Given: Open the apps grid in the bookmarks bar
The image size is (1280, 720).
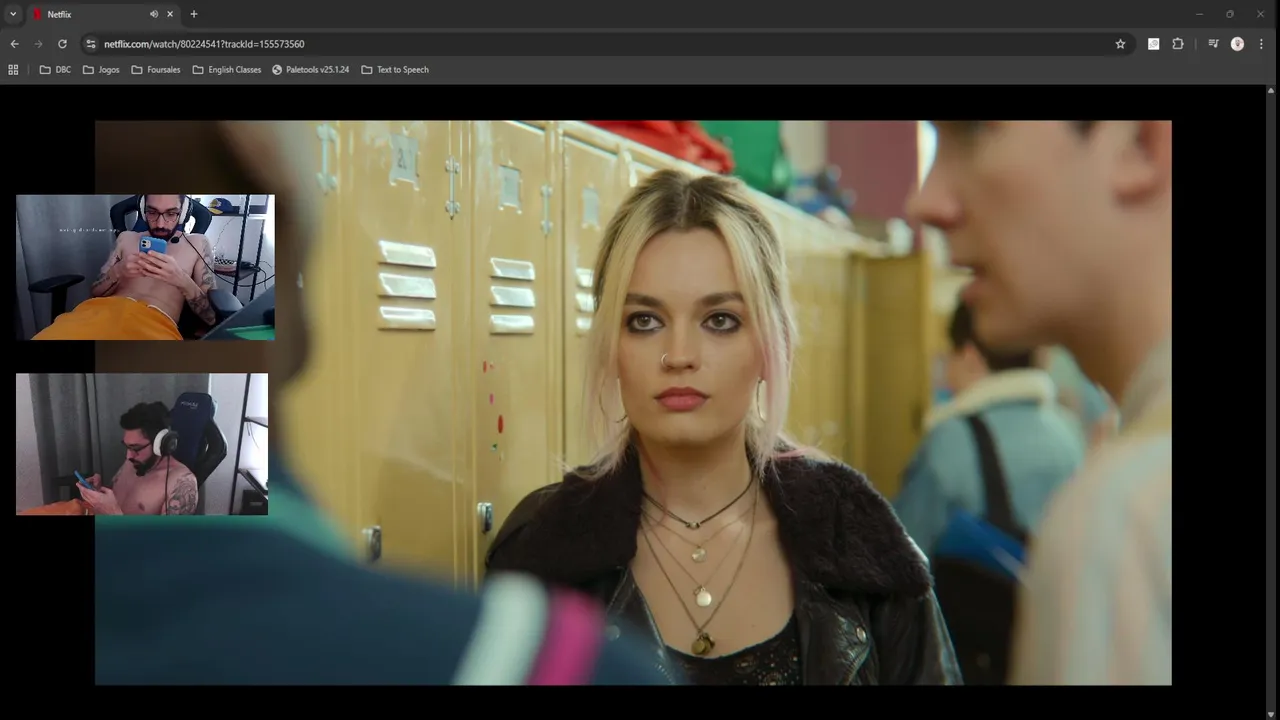Looking at the screenshot, I should [x=13, y=70].
